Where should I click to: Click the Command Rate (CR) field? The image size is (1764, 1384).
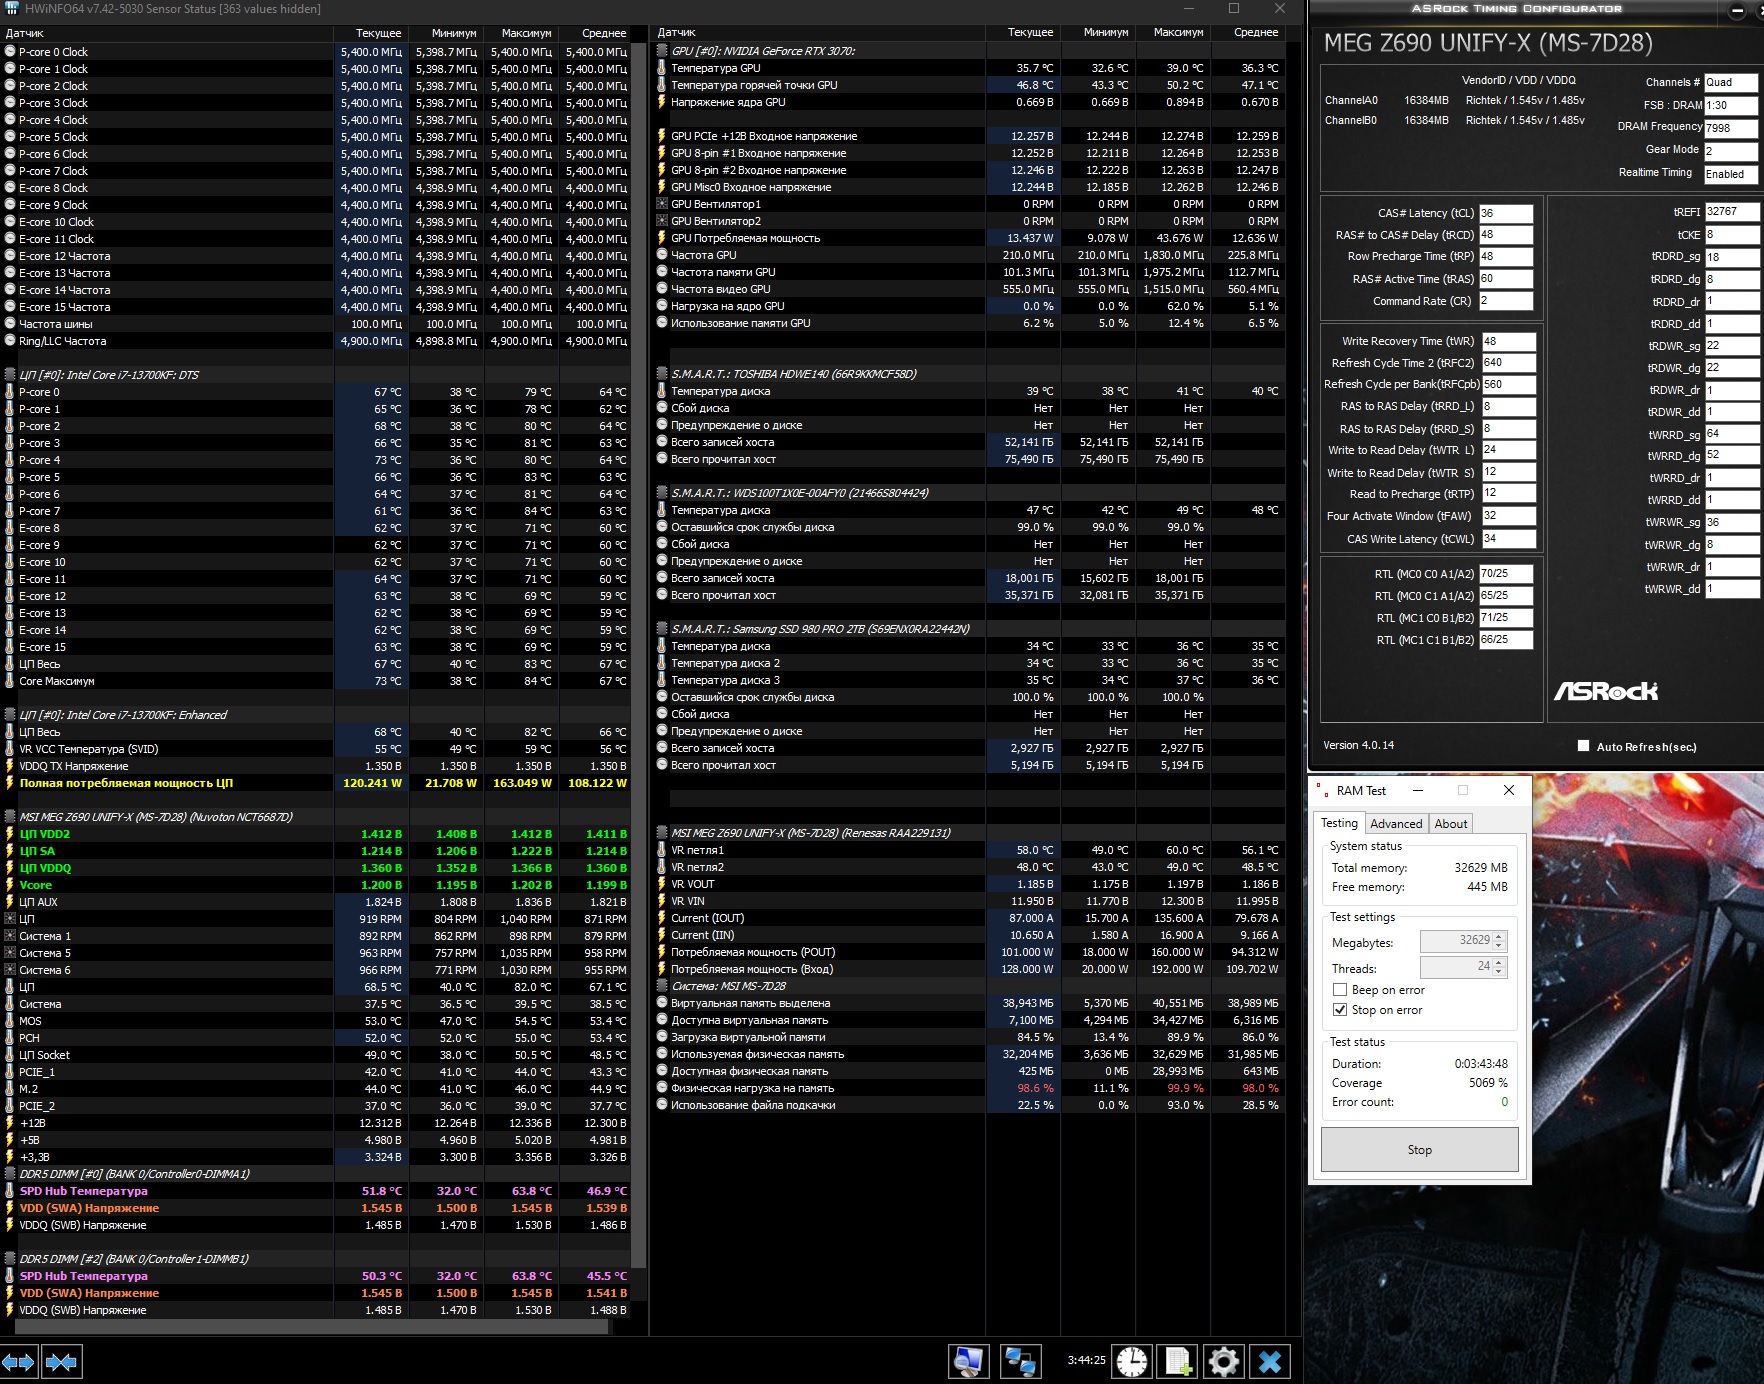coord(1506,301)
